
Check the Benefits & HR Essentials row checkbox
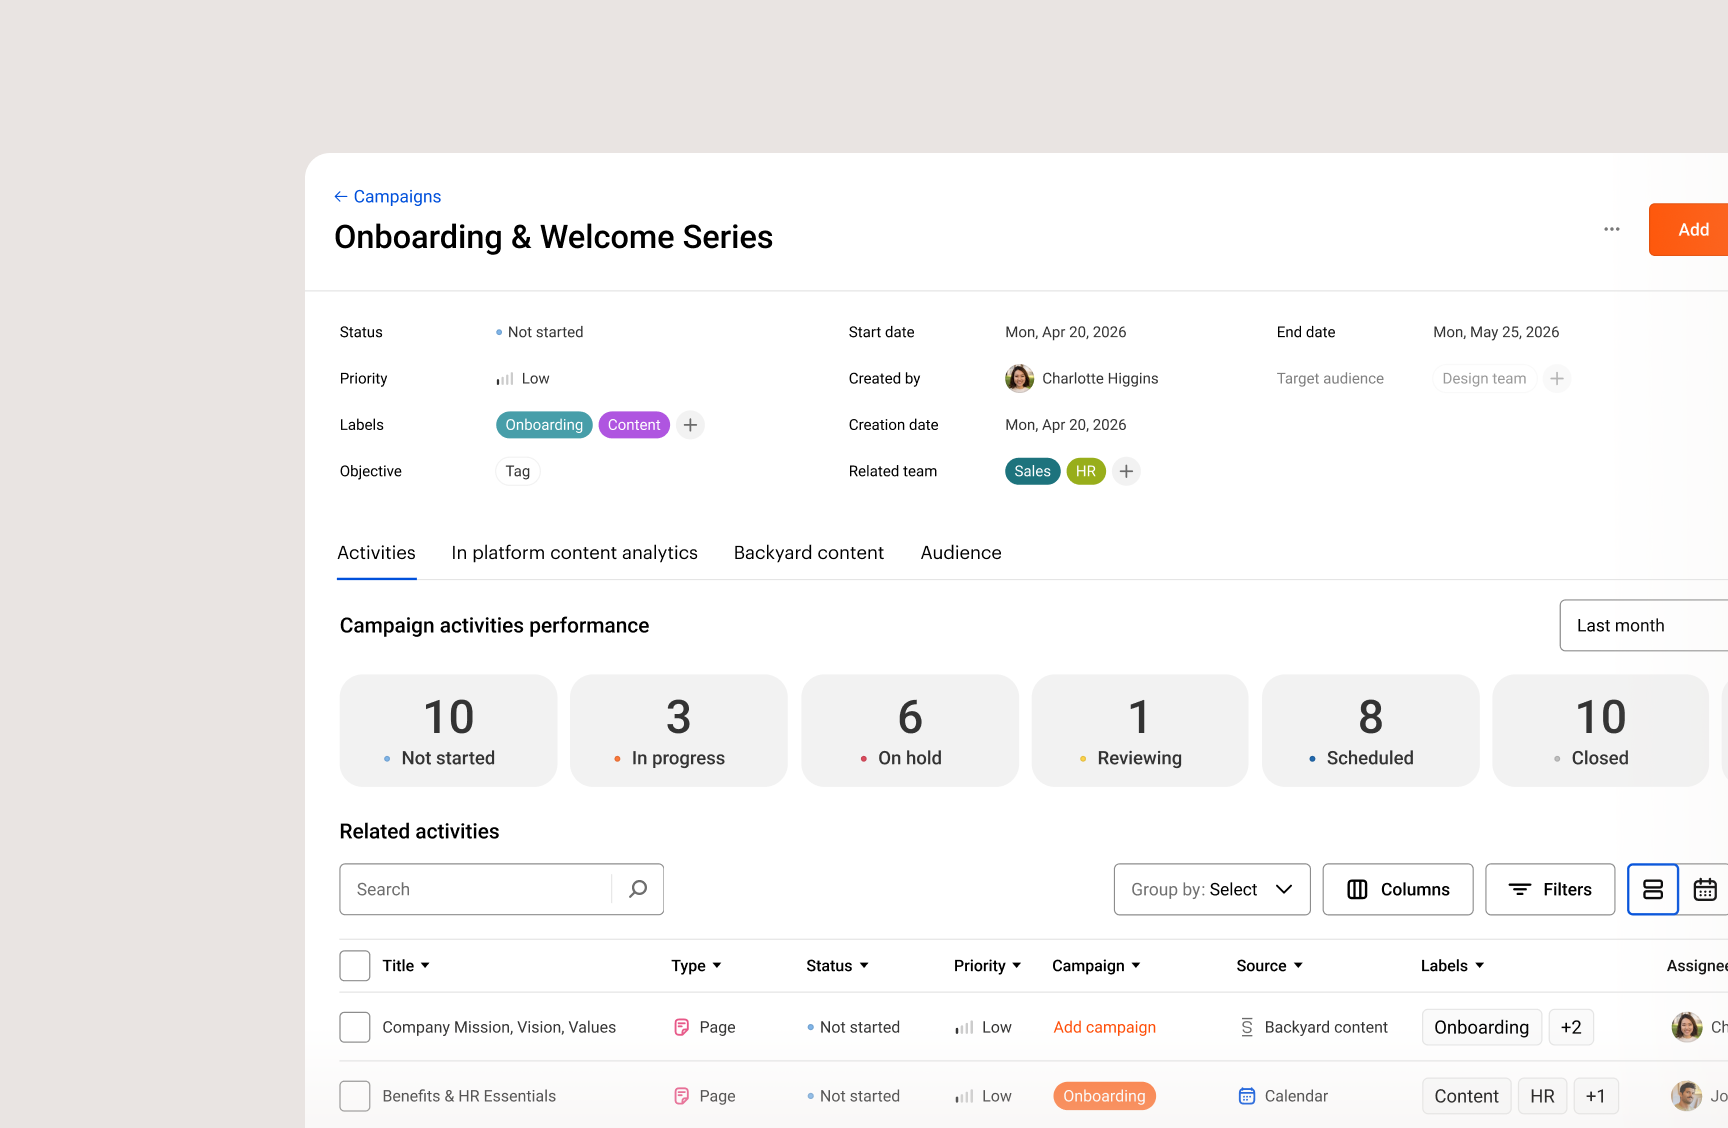[355, 1095]
